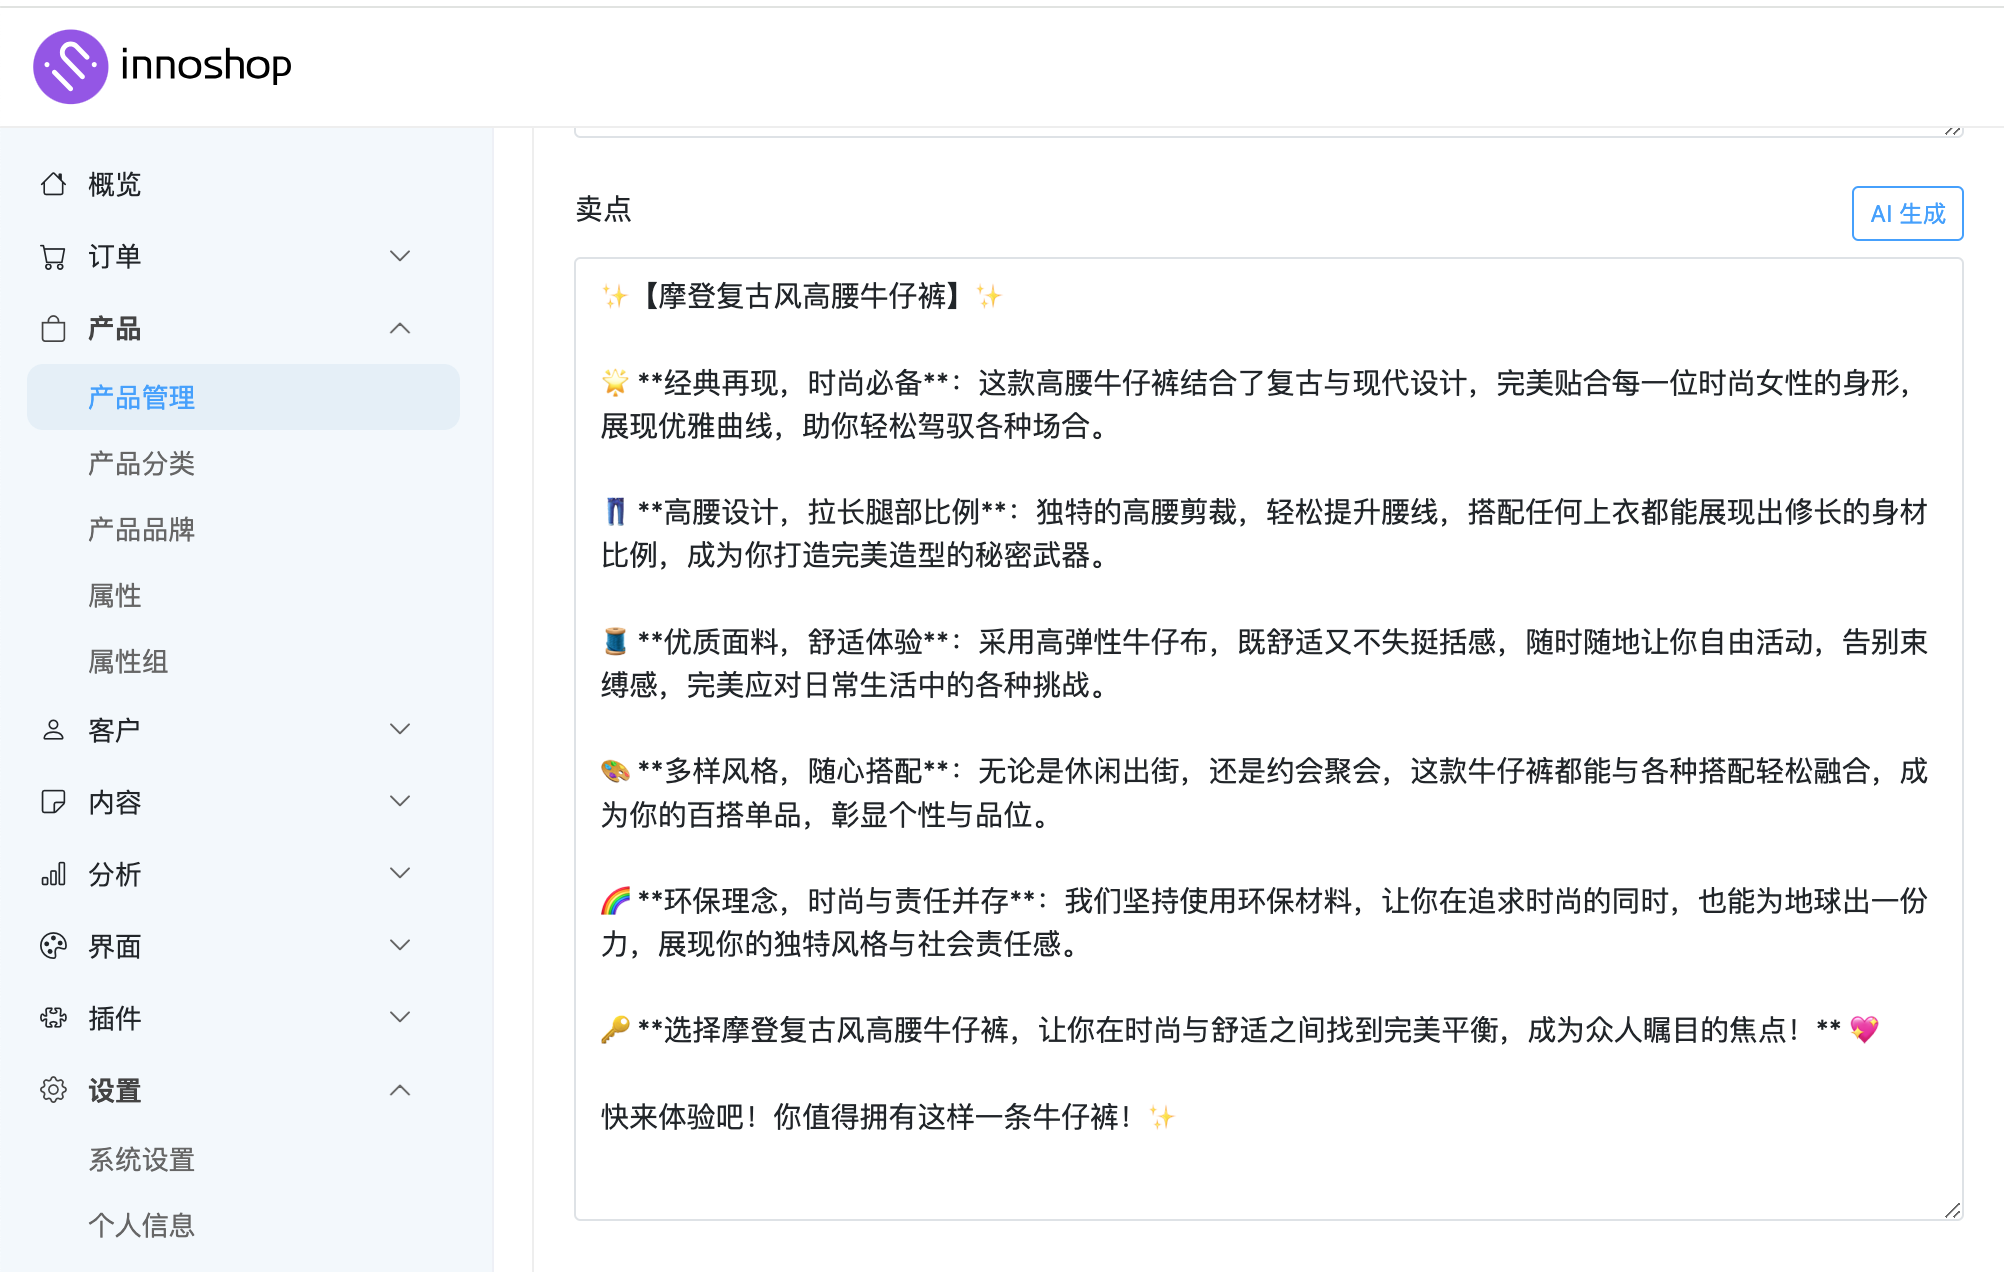The height and width of the screenshot is (1272, 2004).
Task: Click the home icon beside 概览
Action: coord(53,184)
